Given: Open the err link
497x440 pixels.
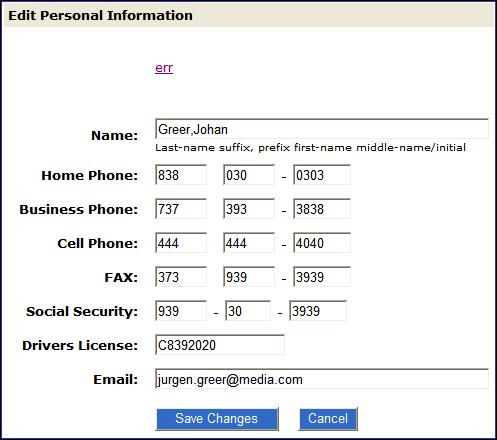Looking at the screenshot, I should [x=164, y=68].
